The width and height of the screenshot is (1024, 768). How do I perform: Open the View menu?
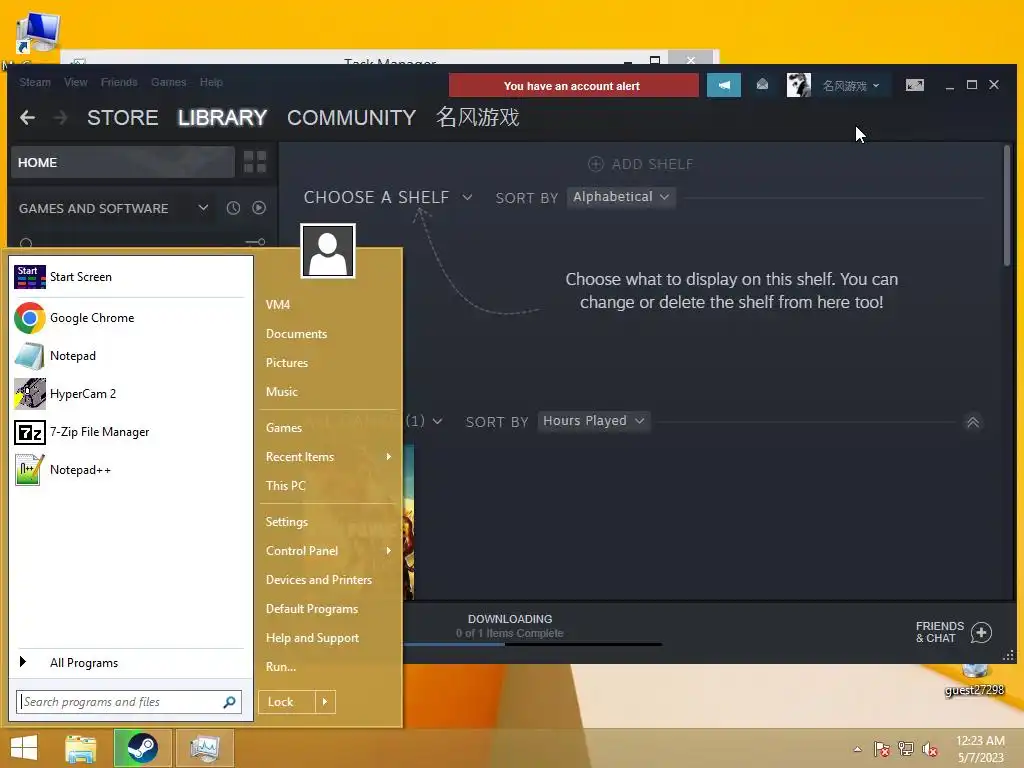[x=76, y=82]
